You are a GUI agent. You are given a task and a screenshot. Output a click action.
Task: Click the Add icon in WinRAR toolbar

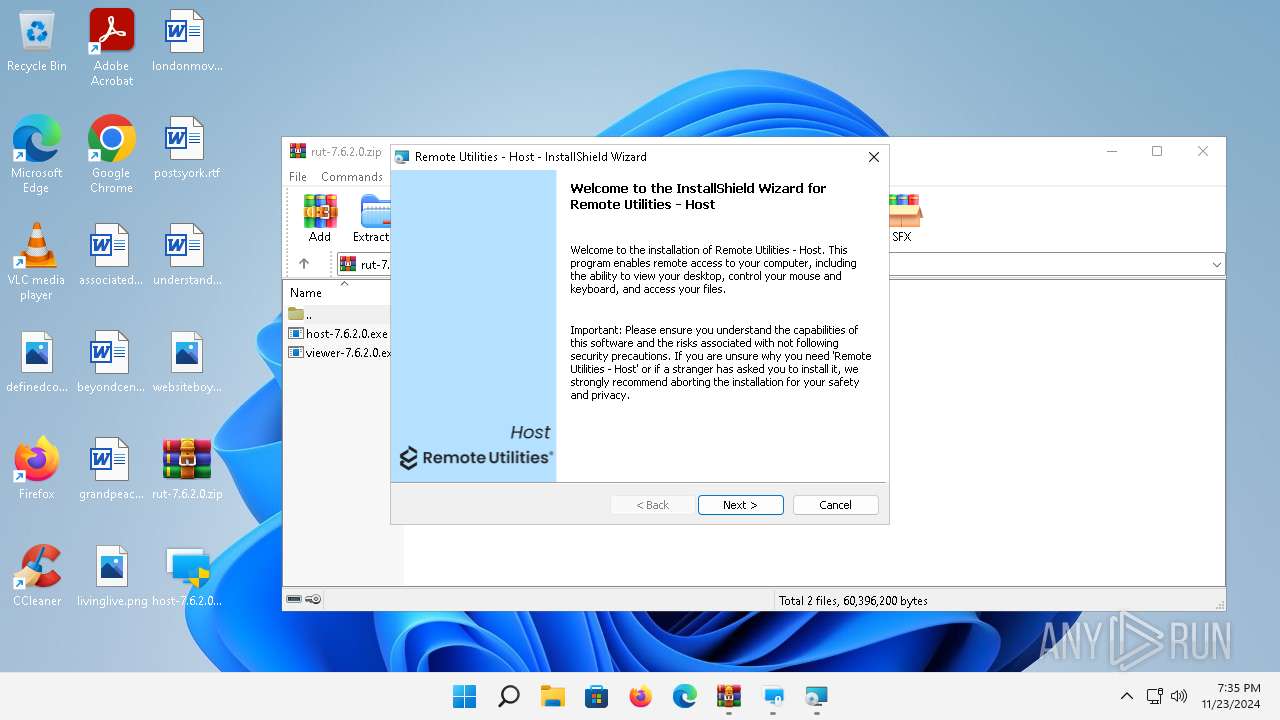(320, 219)
